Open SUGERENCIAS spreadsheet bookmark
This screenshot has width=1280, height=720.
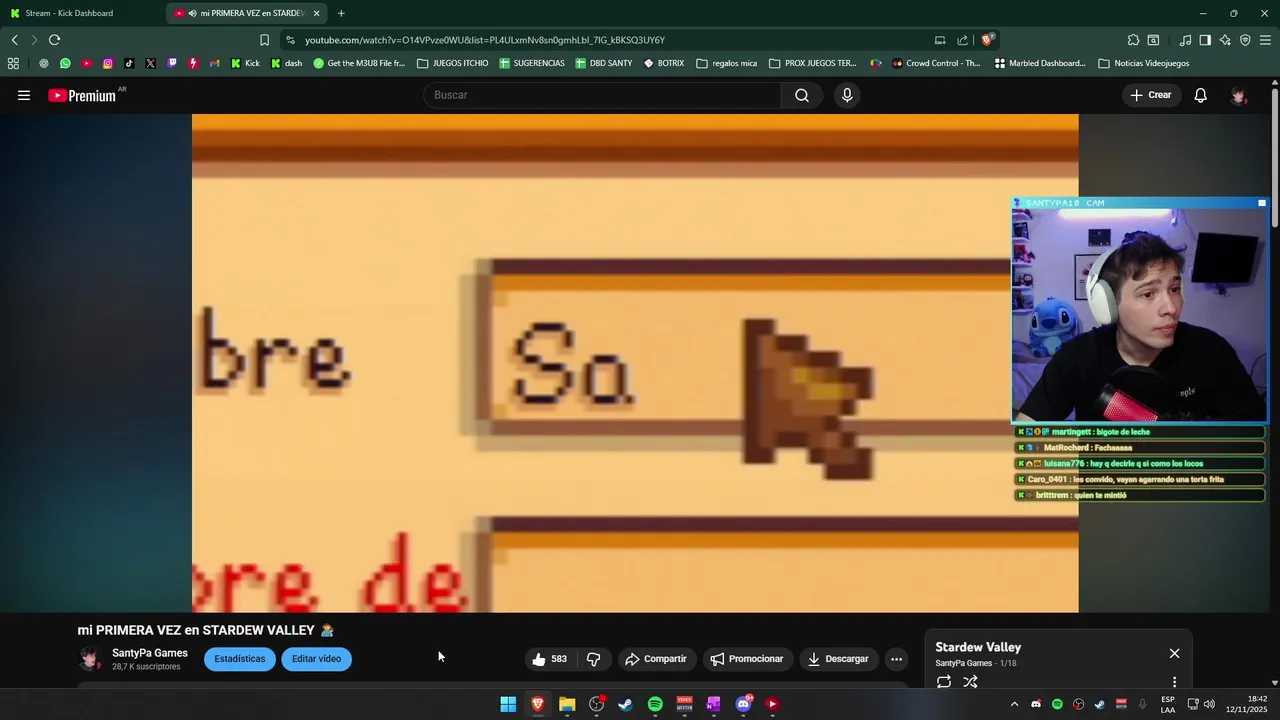click(532, 63)
